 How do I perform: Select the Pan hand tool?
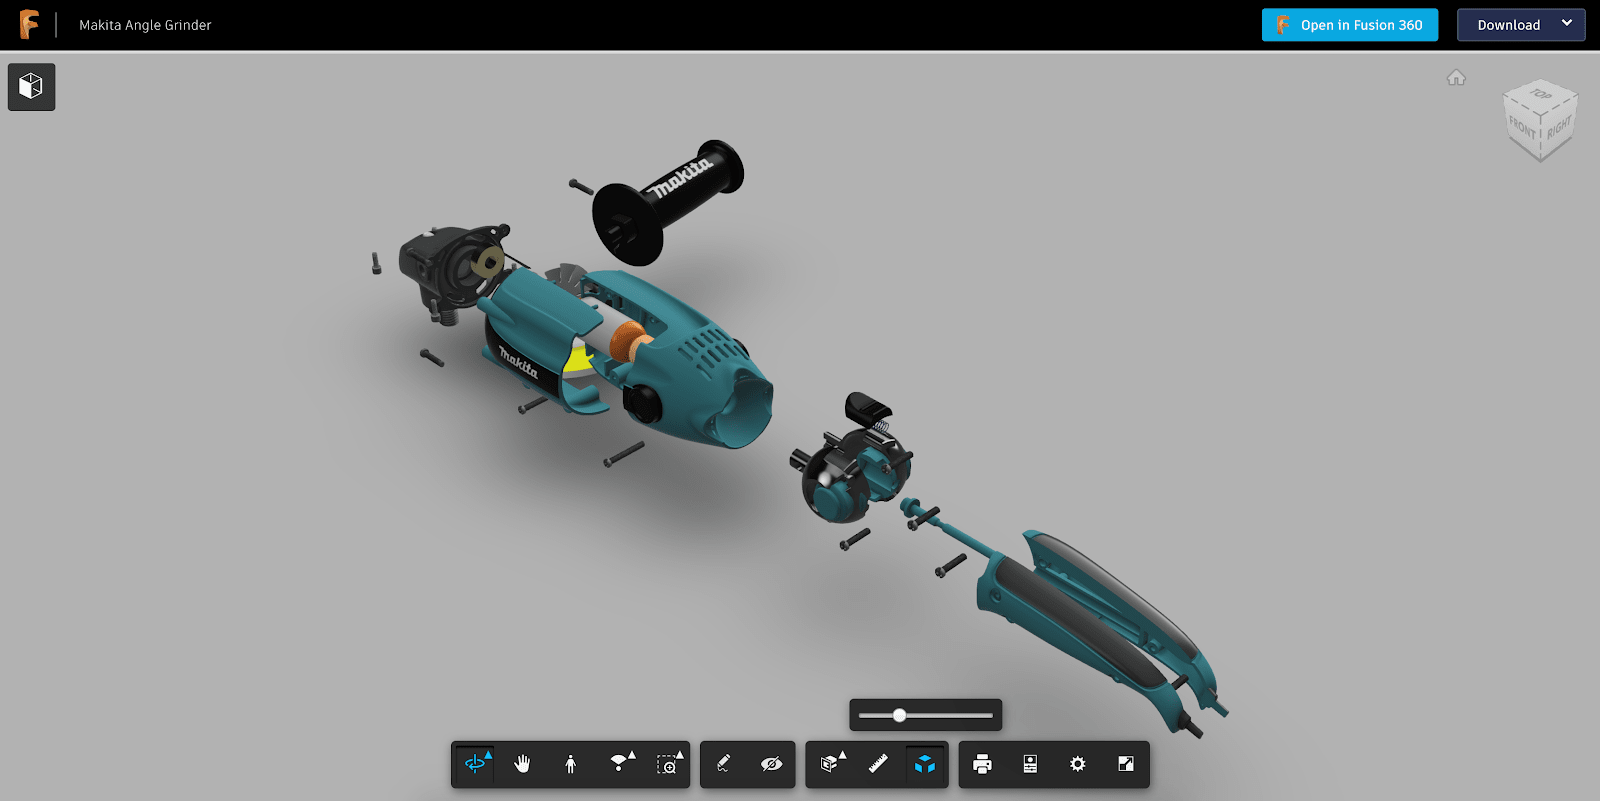click(x=522, y=764)
